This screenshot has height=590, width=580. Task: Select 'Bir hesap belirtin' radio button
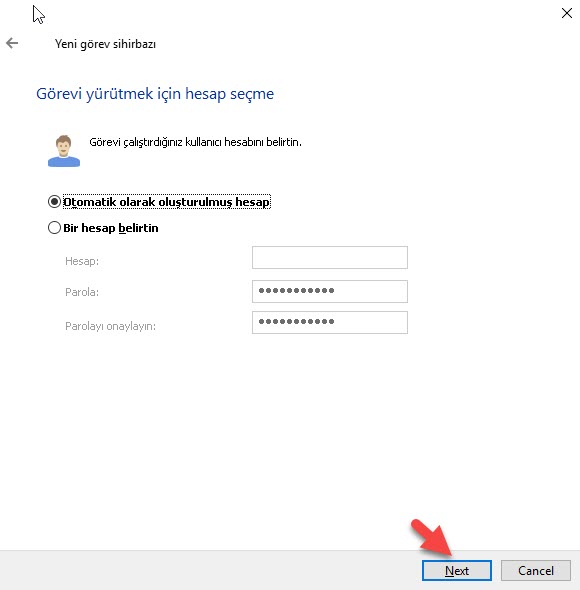54,228
